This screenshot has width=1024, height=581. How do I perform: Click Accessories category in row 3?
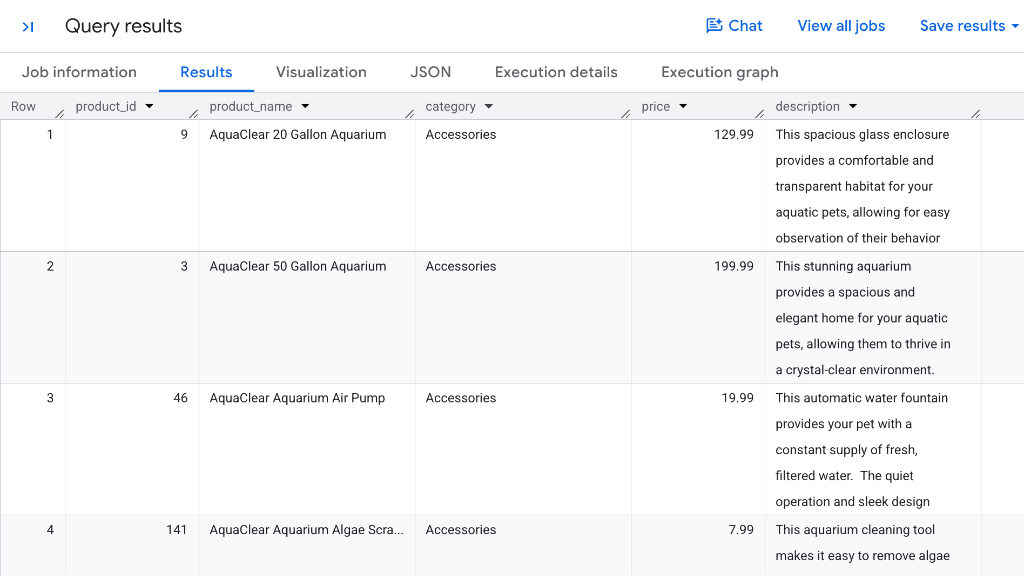460,398
